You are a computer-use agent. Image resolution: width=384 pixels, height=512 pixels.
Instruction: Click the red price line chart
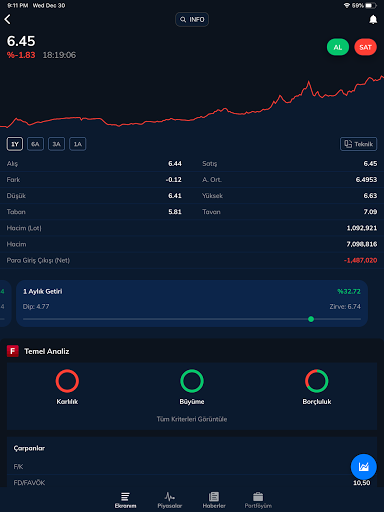(192, 102)
